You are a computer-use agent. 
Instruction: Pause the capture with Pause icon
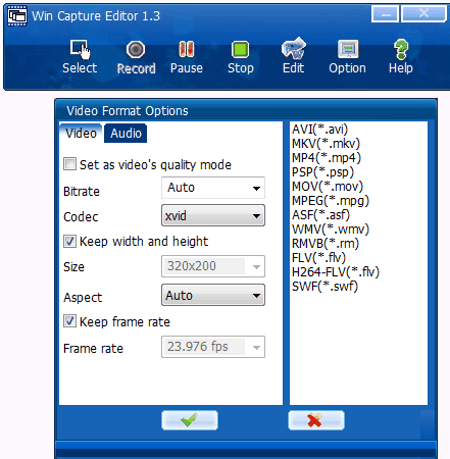[186, 49]
